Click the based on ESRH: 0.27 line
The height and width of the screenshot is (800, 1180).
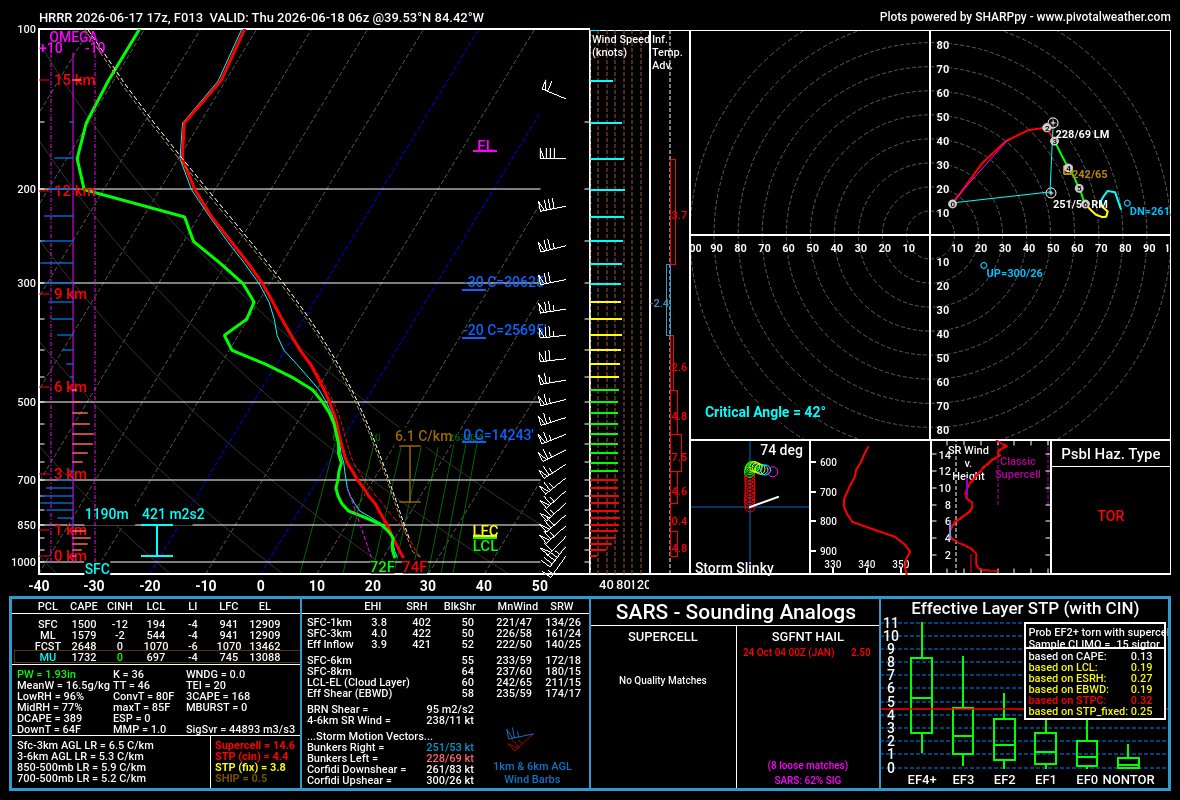click(x=1090, y=678)
